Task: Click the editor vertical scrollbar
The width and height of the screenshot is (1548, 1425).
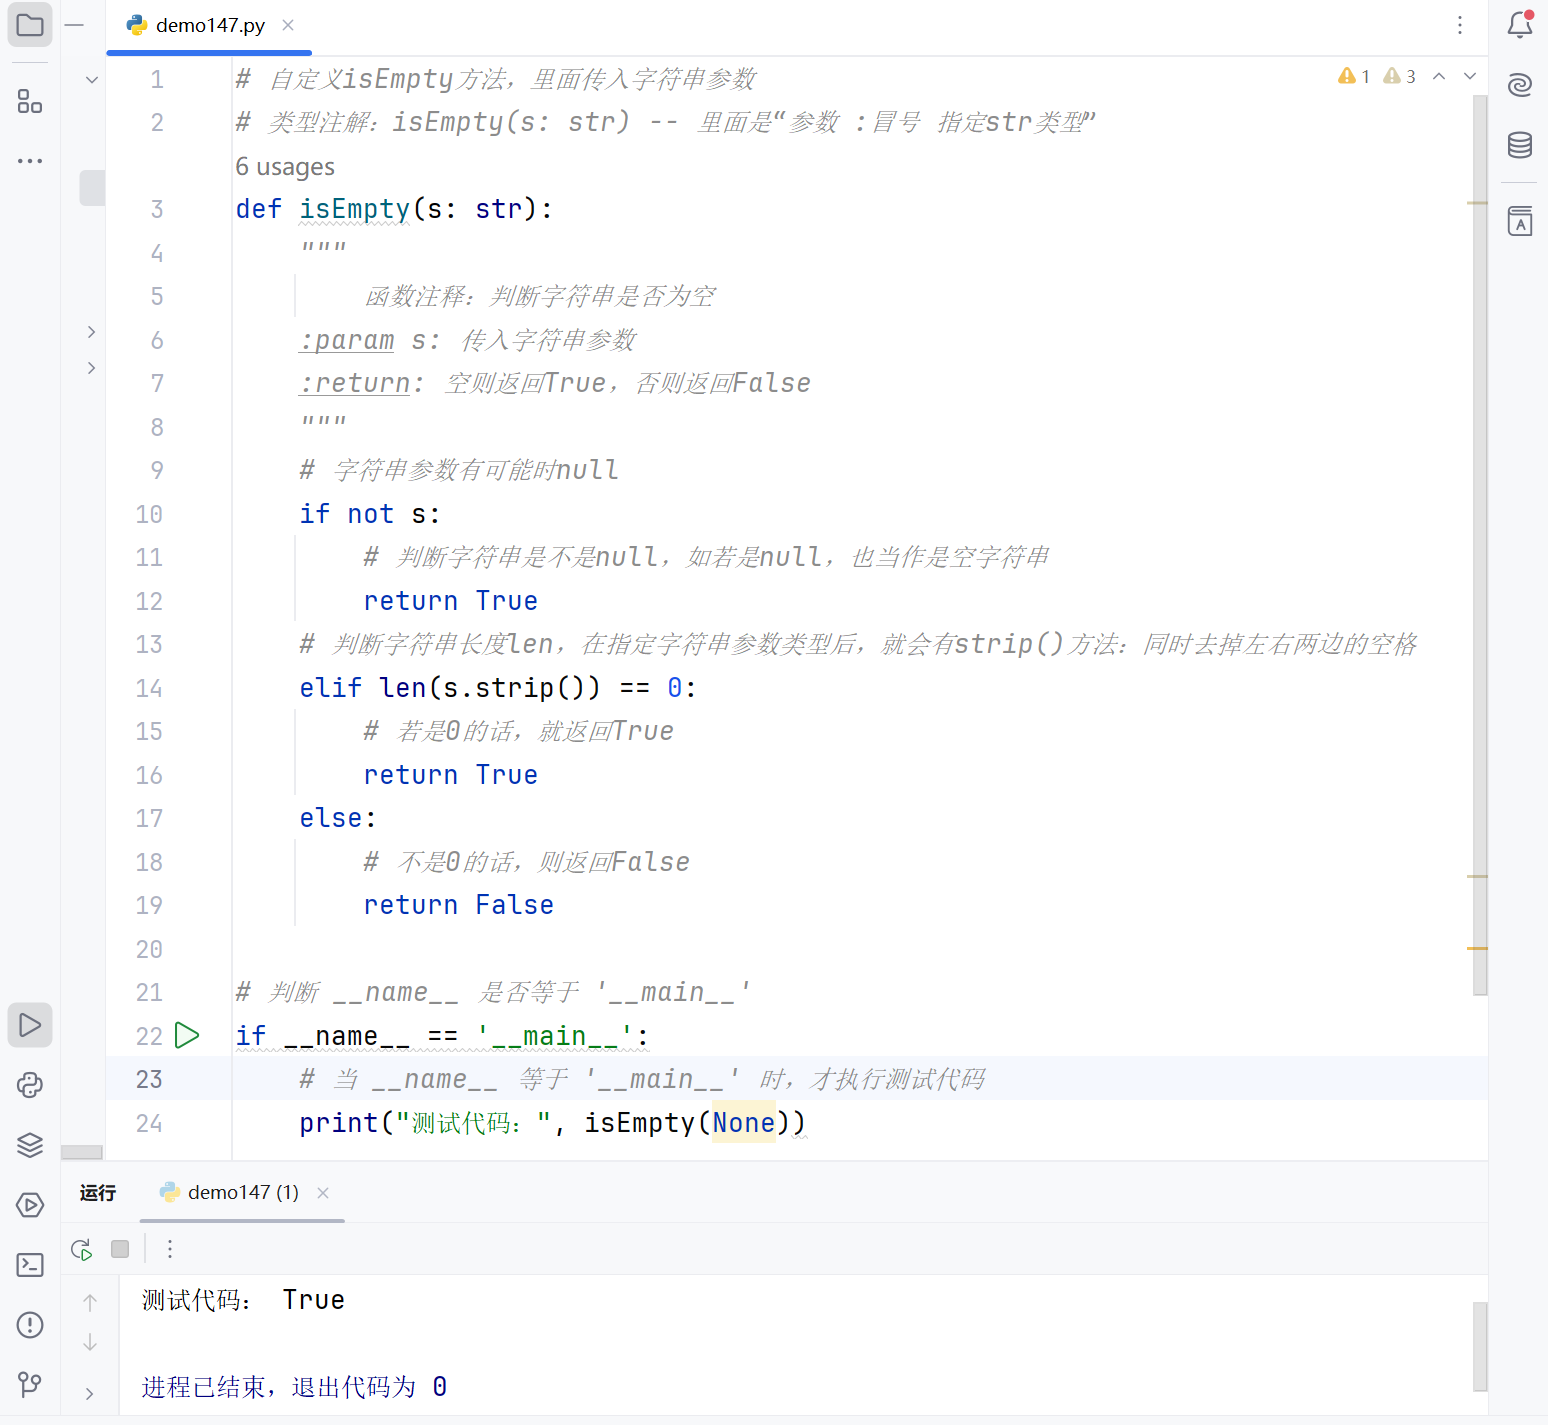Action: point(1480,545)
